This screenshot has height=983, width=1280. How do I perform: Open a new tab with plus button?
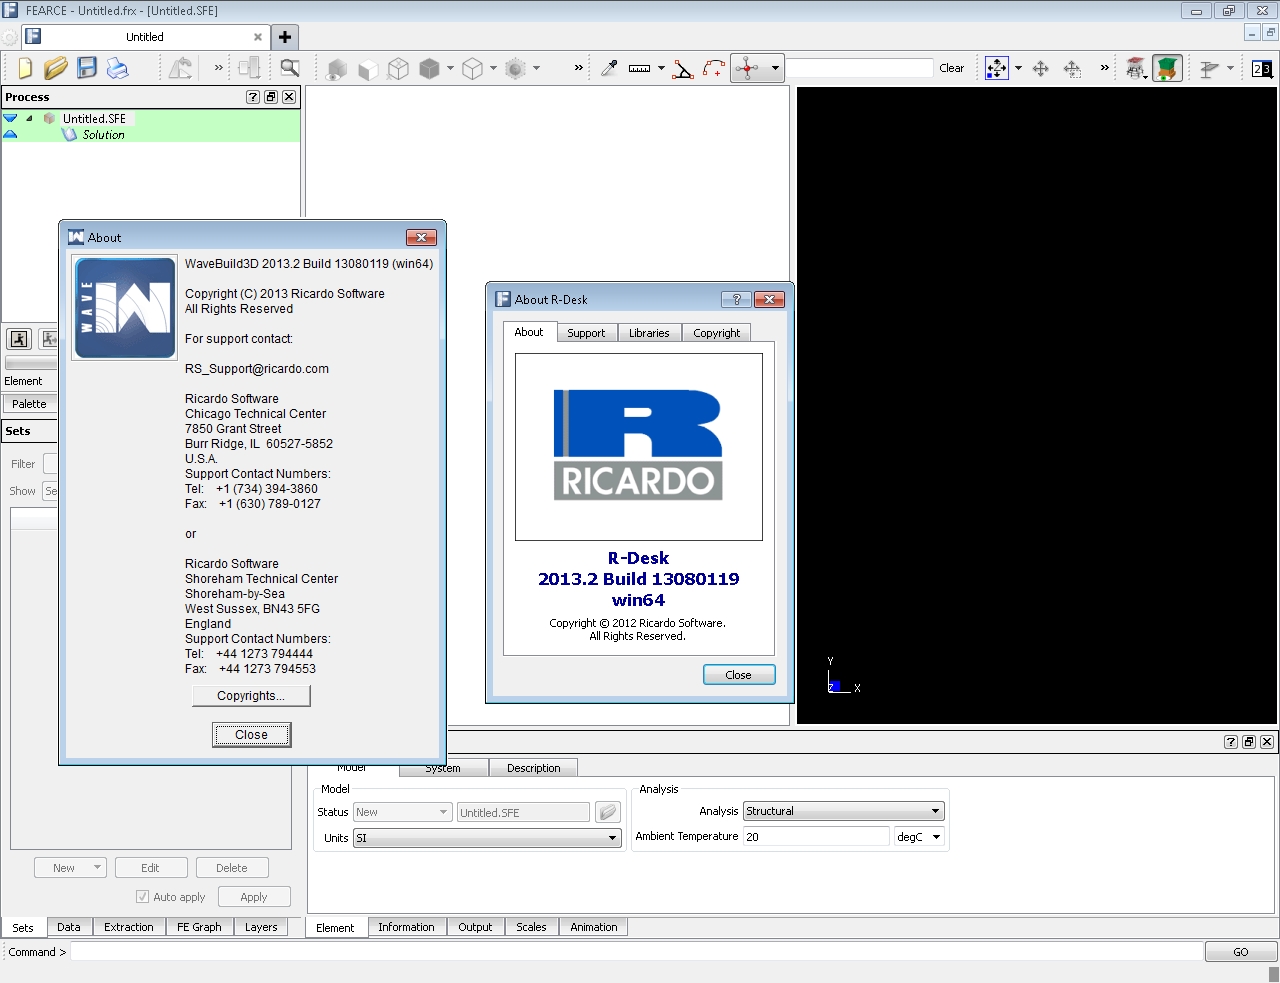tap(285, 37)
